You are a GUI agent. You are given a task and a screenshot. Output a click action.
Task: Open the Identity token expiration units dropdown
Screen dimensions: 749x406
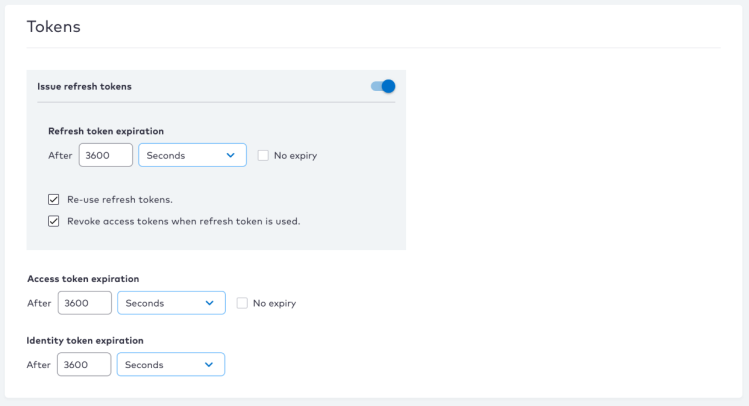click(x=171, y=364)
